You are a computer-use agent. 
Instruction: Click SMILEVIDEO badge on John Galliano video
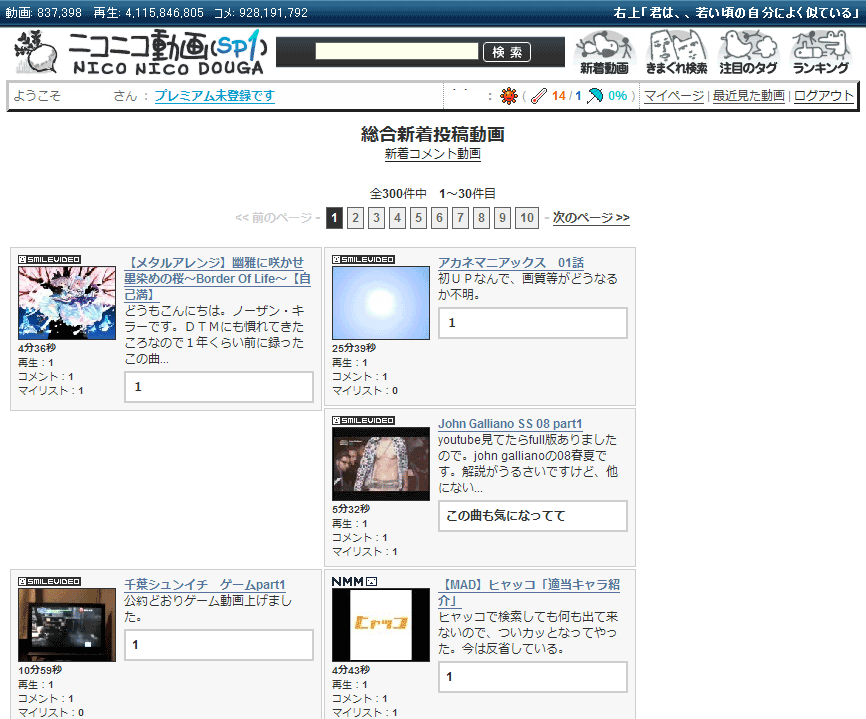pyautogui.click(x=363, y=421)
